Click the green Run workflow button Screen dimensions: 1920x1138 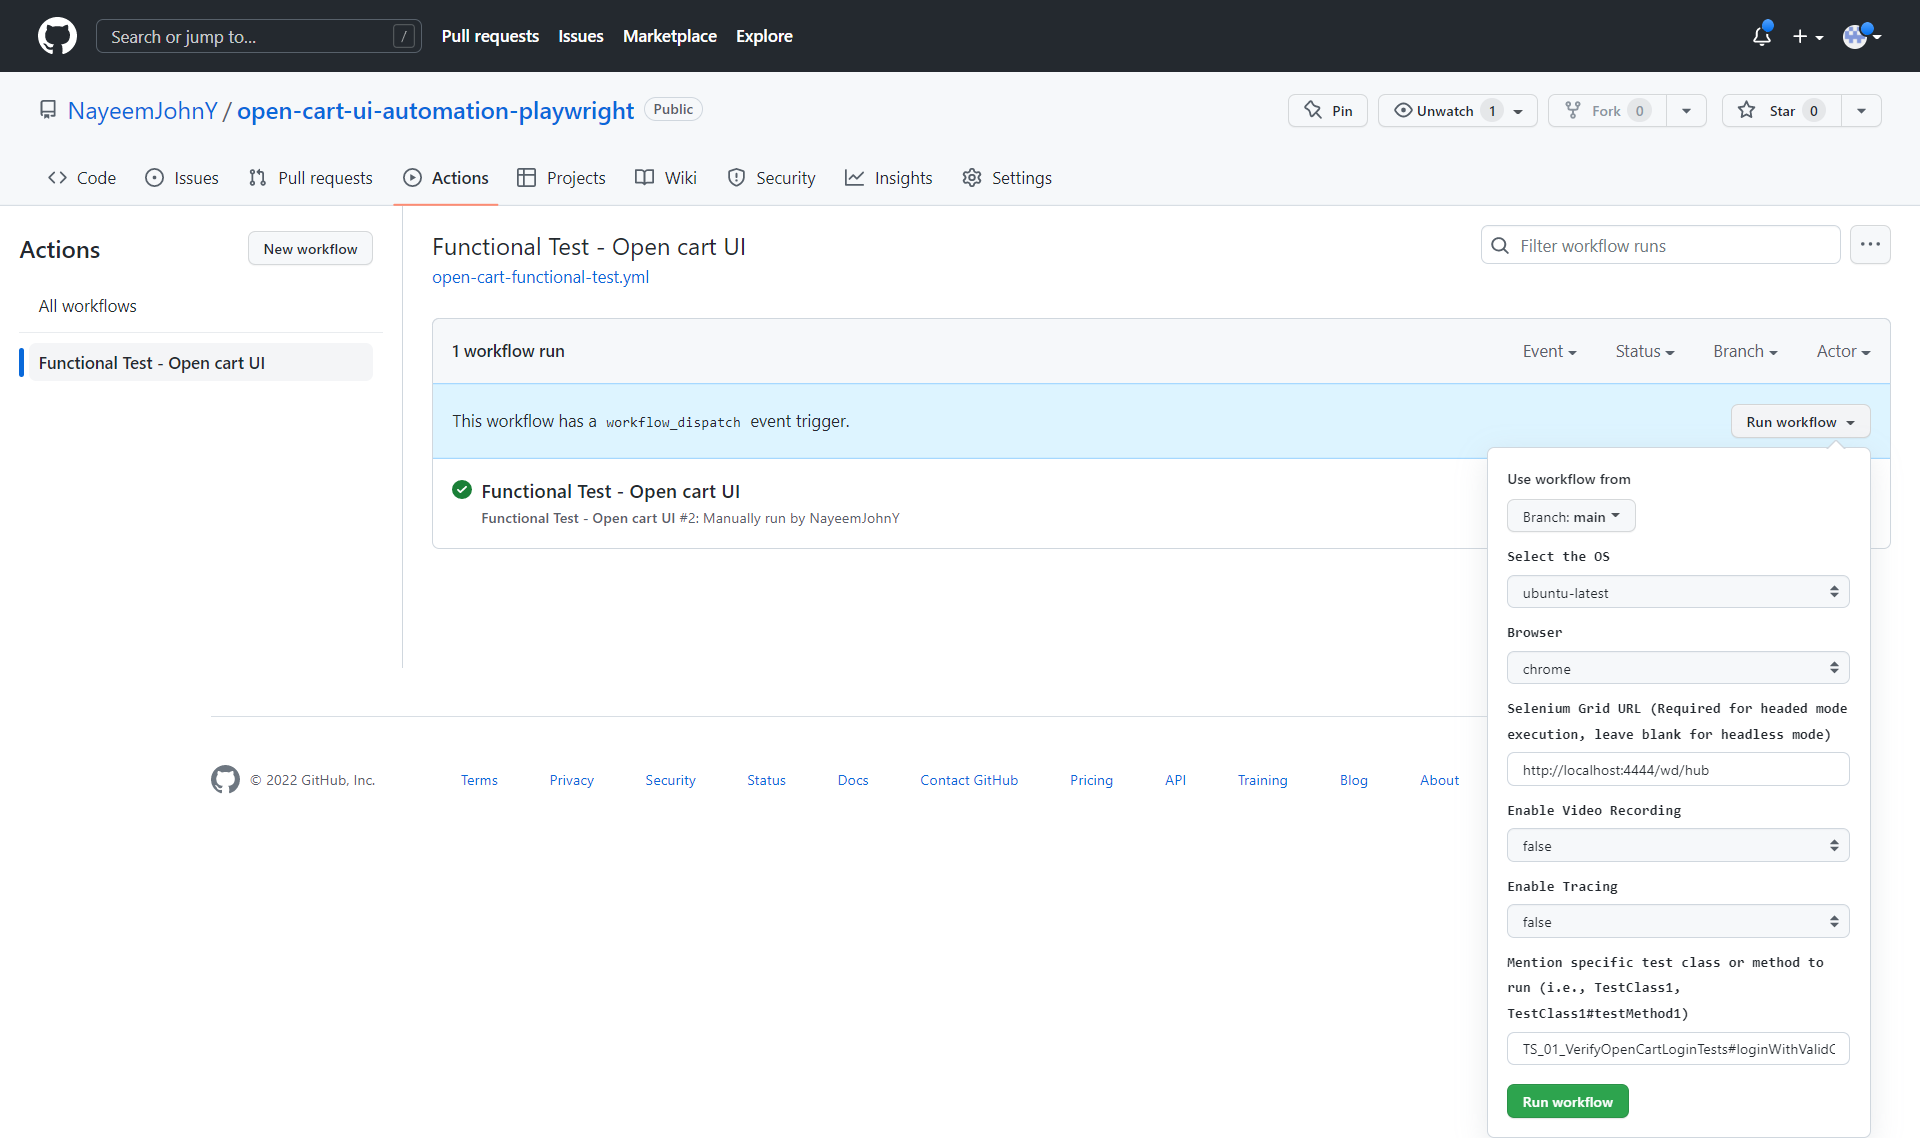(x=1567, y=1102)
